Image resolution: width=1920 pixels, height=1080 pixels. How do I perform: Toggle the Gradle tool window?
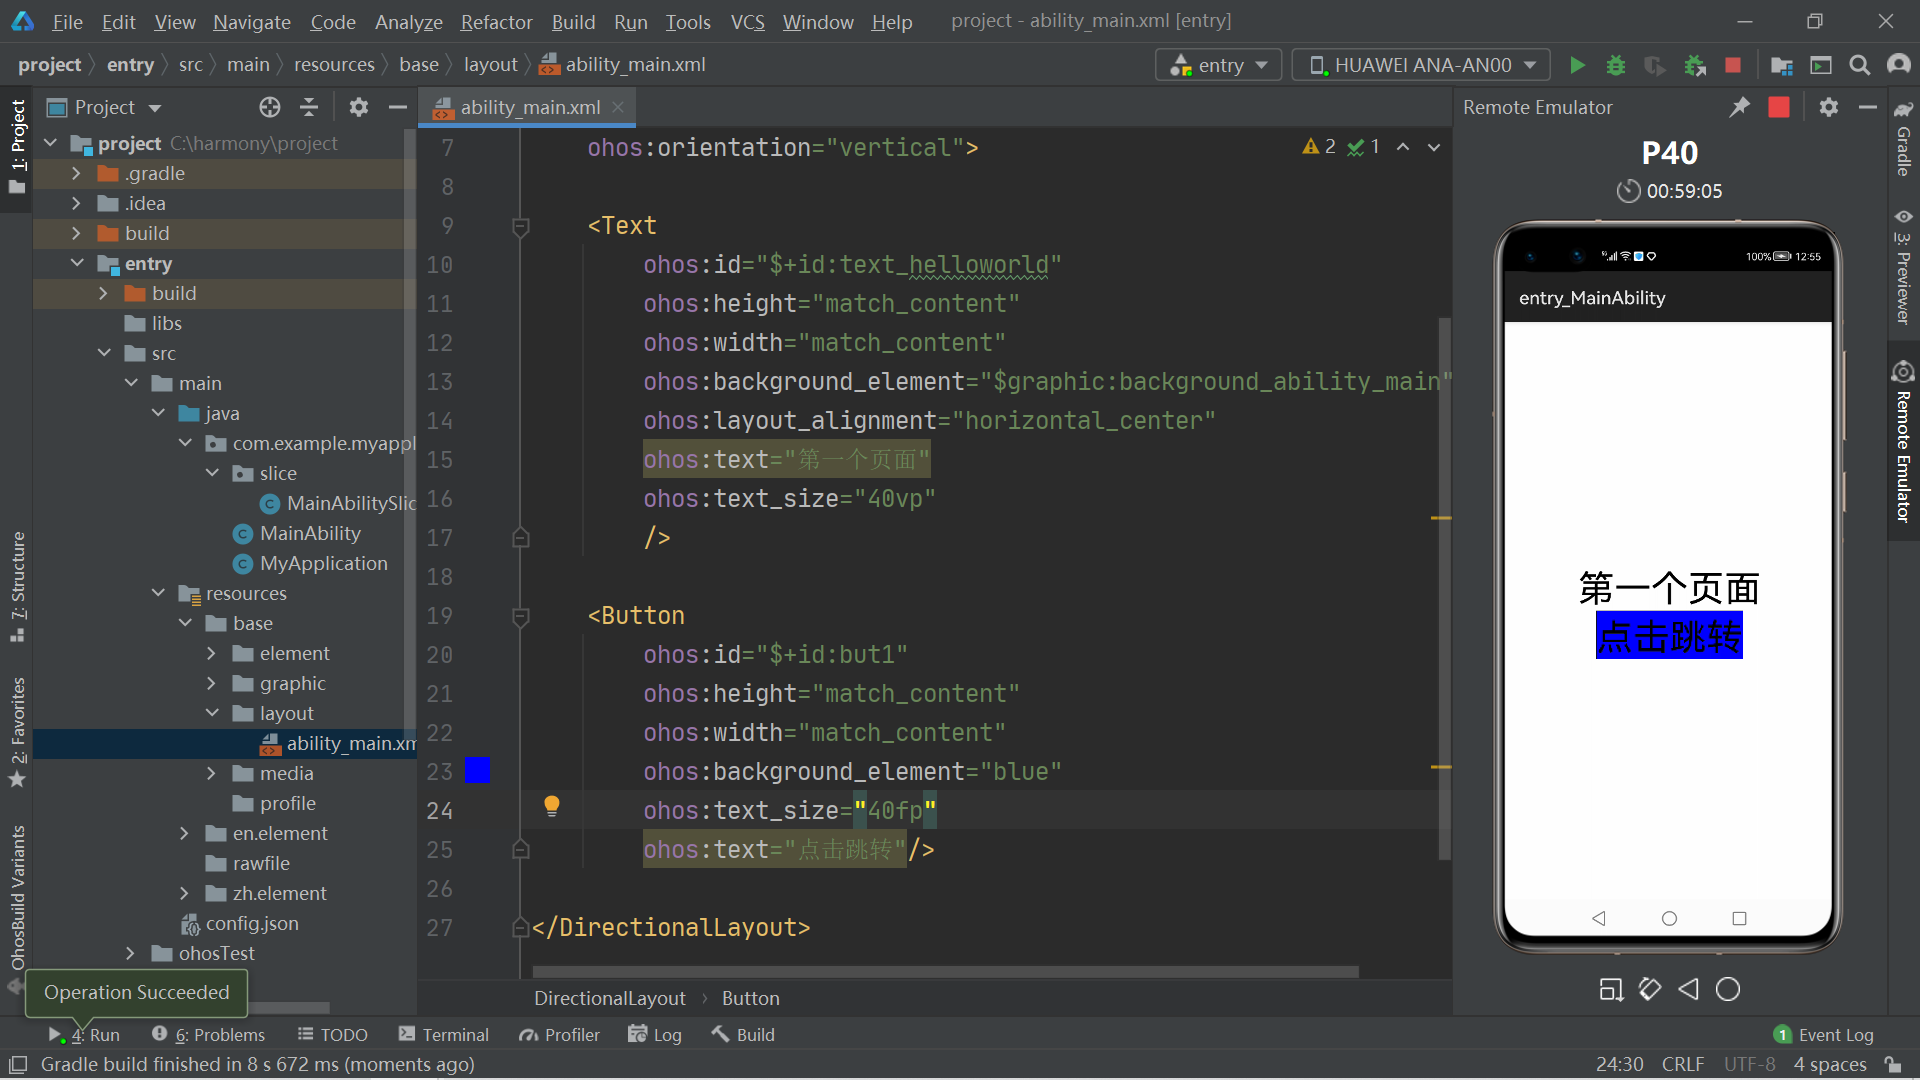(x=1903, y=140)
